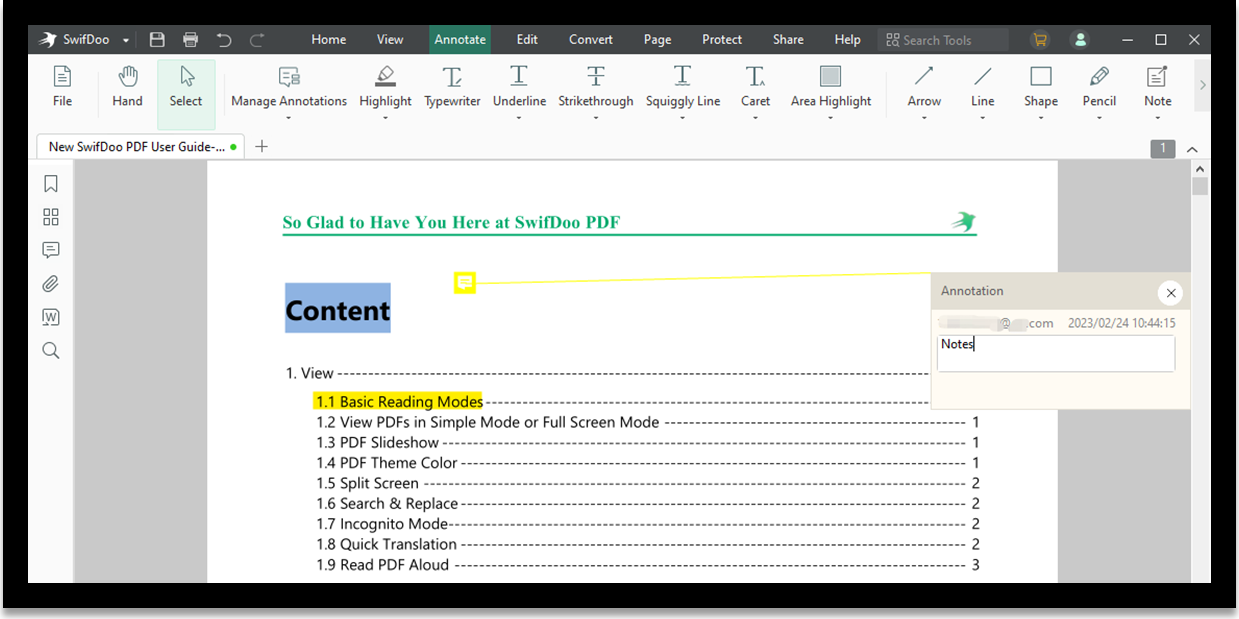This screenshot has width=1239, height=619.
Task: Open the Convert tab
Action: point(591,40)
